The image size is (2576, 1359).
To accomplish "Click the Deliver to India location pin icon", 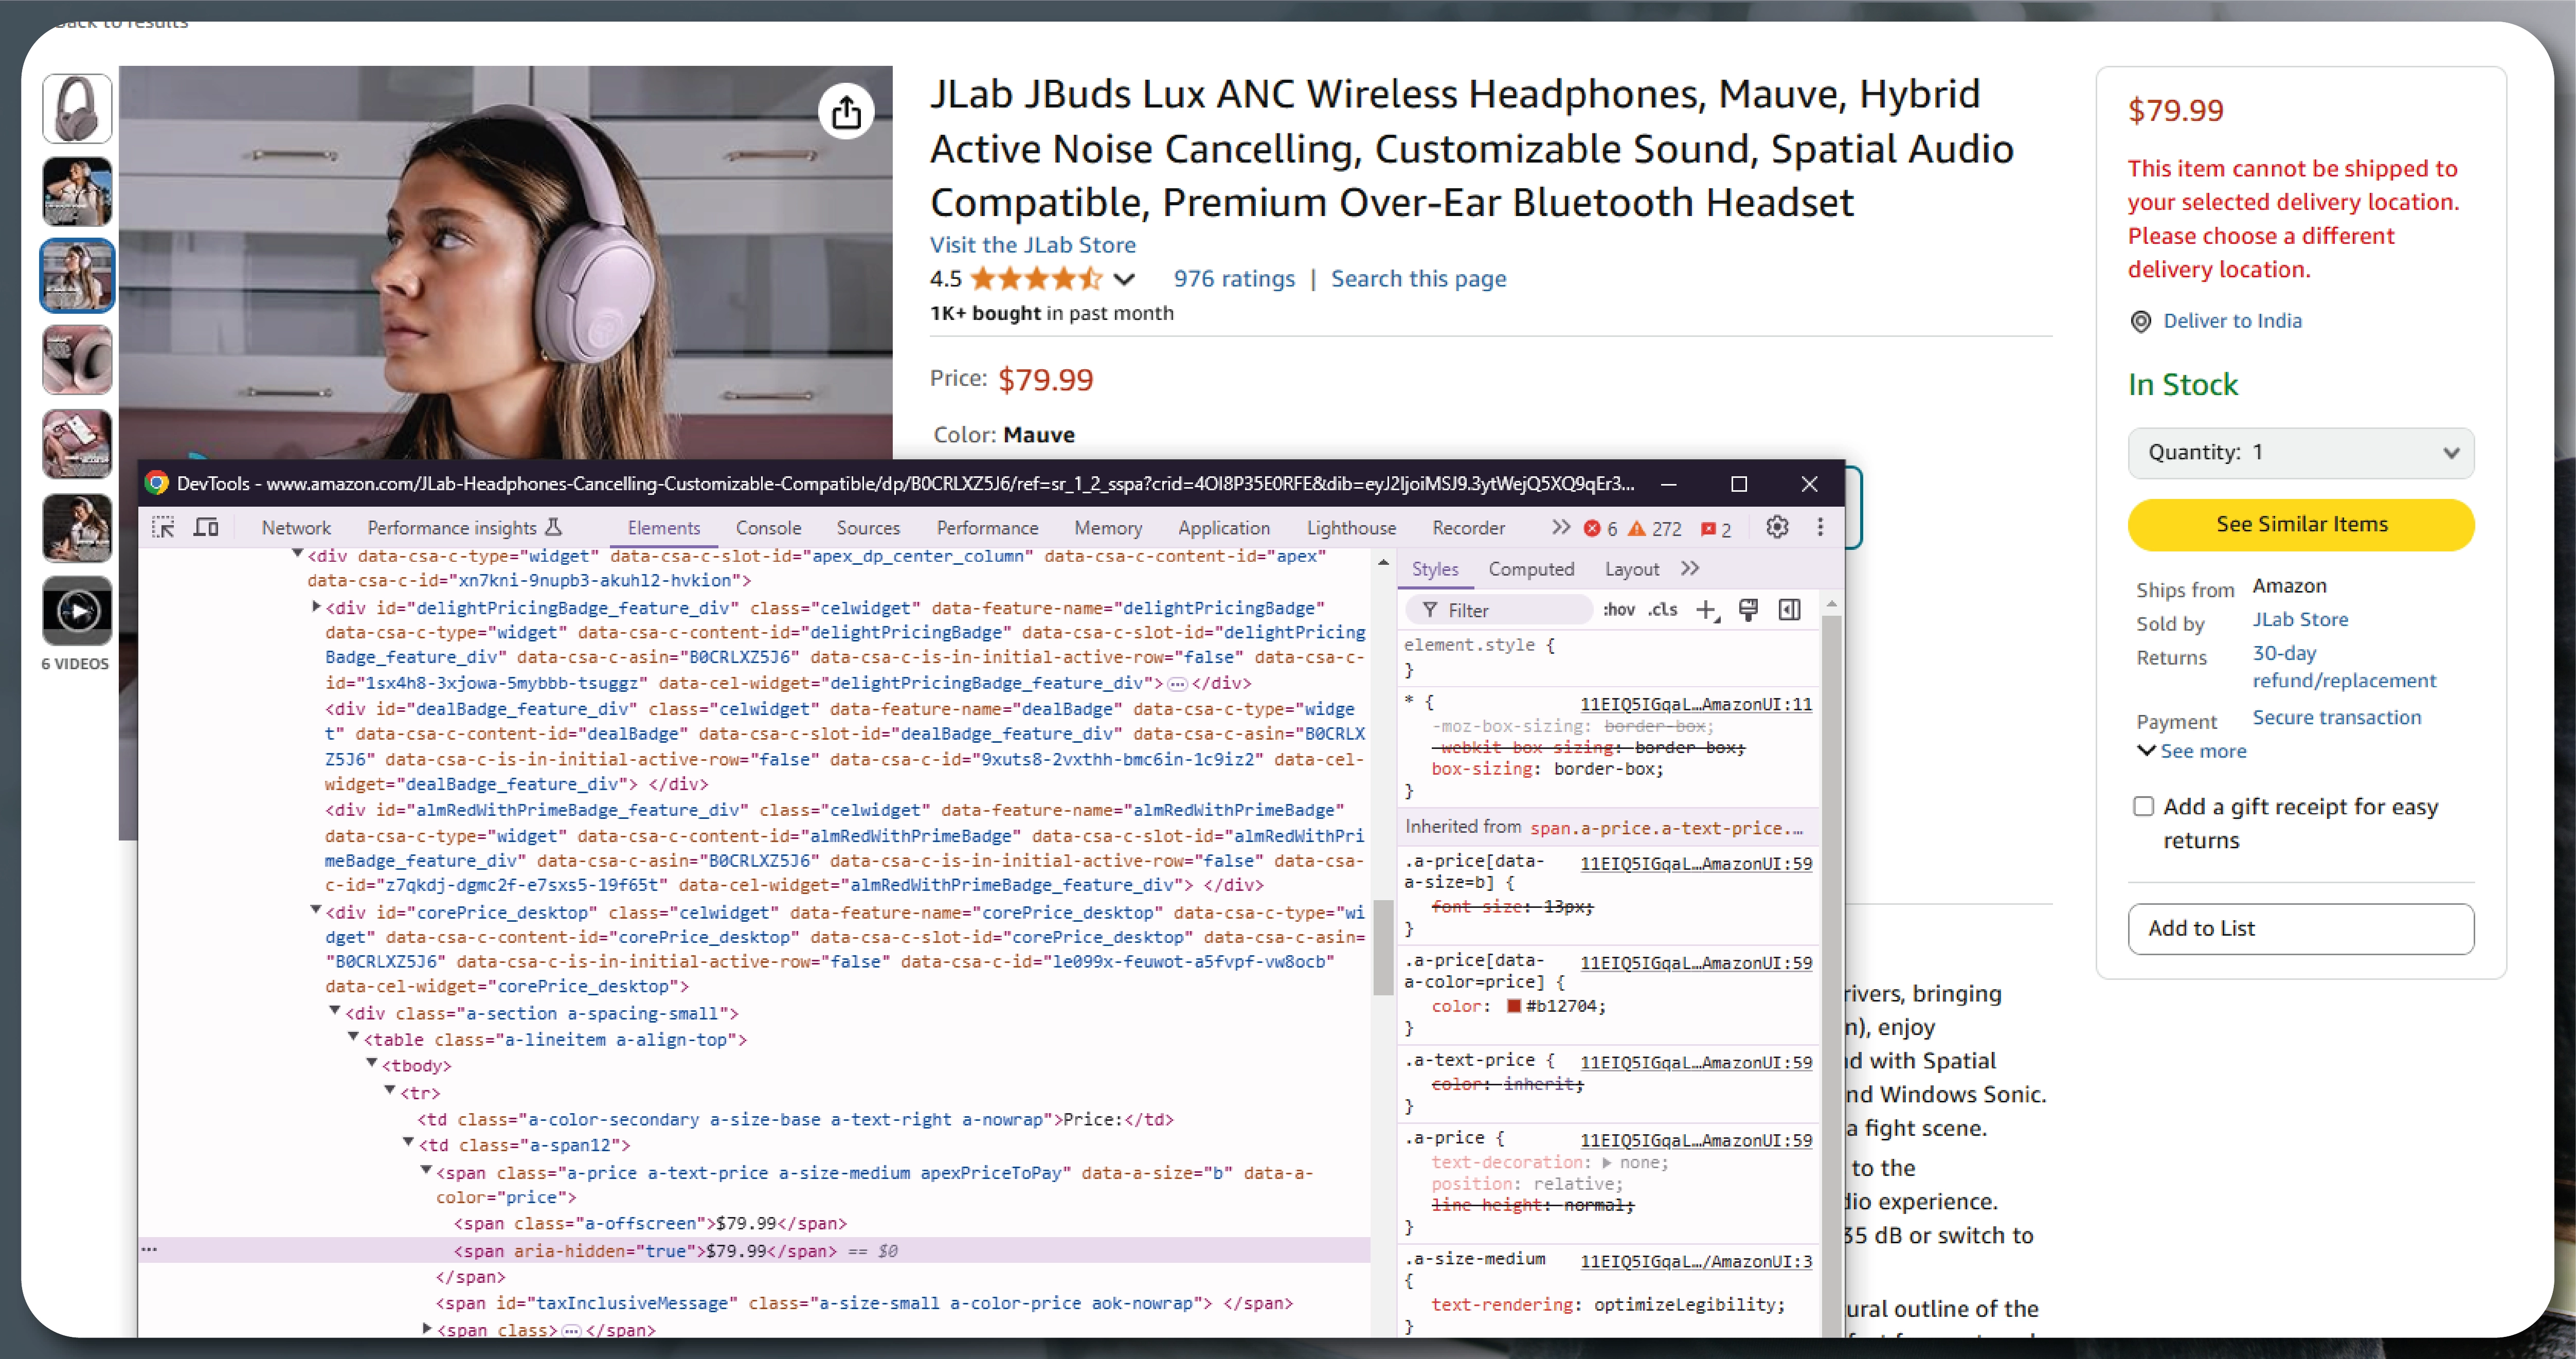I will pos(2140,322).
